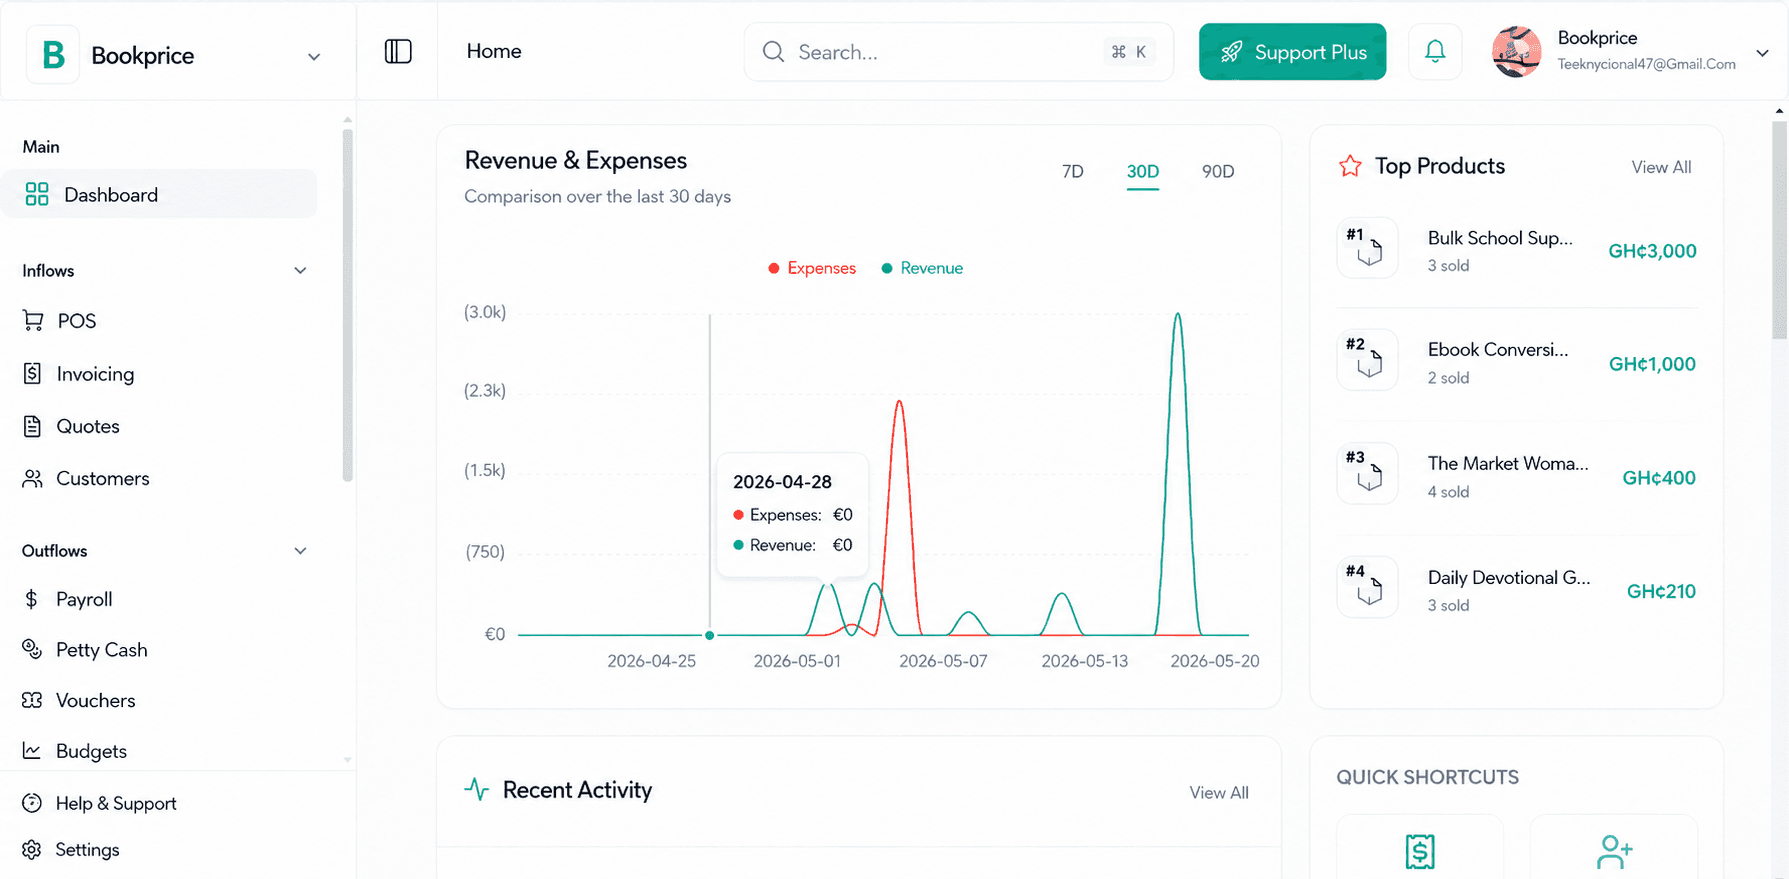Click the #1 product box icon
The height and width of the screenshot is (879, 1789).
click(1367, 248)
